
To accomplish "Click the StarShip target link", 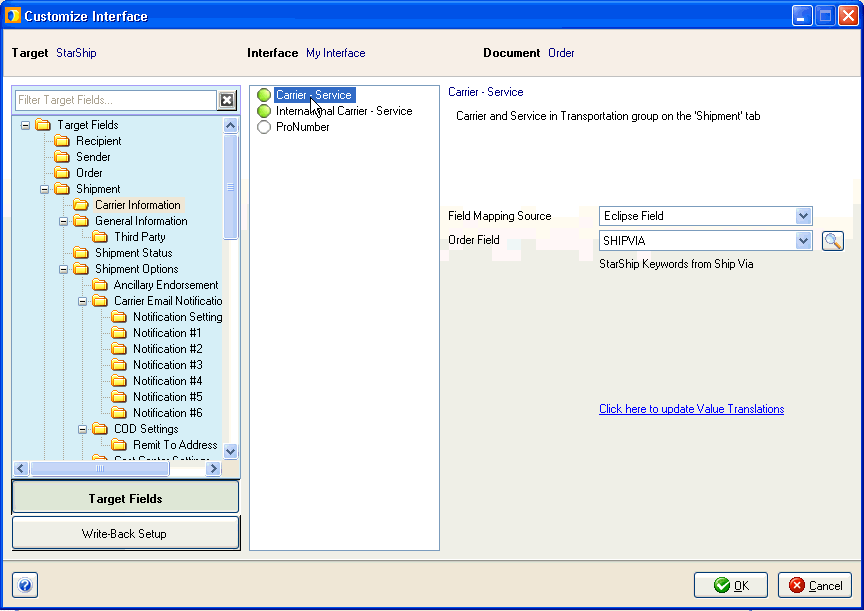I will click(76, 53).
